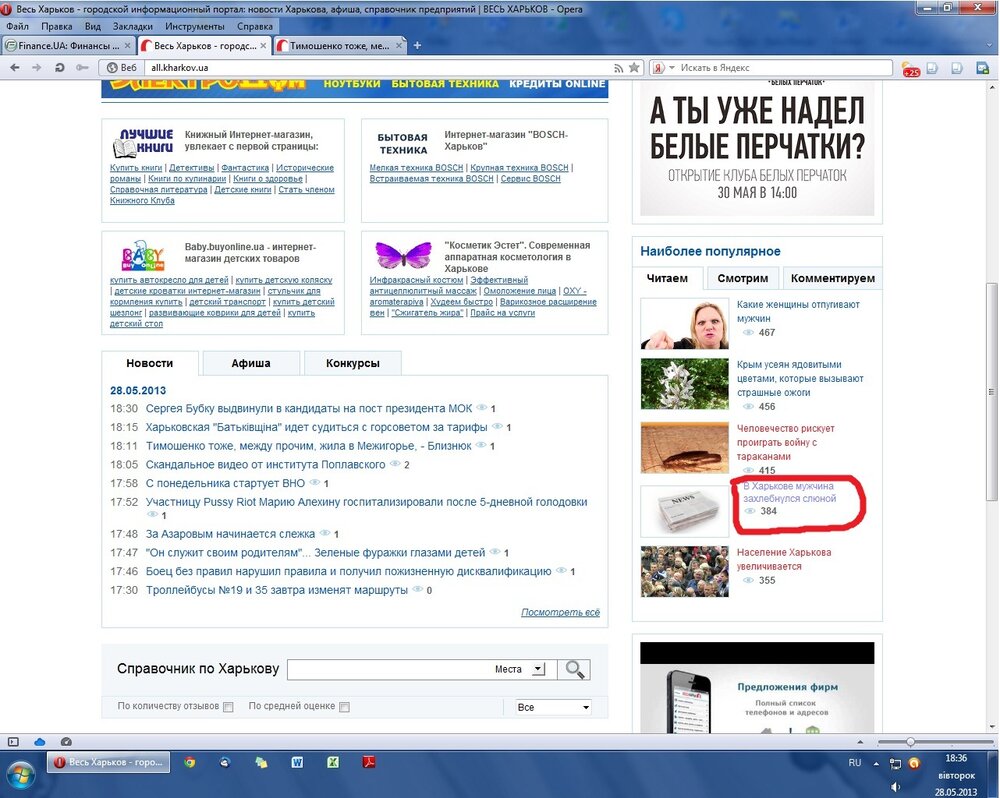Switch to the Афиша tab
This screenshot has width=1000, height=798.
point(251,363)
